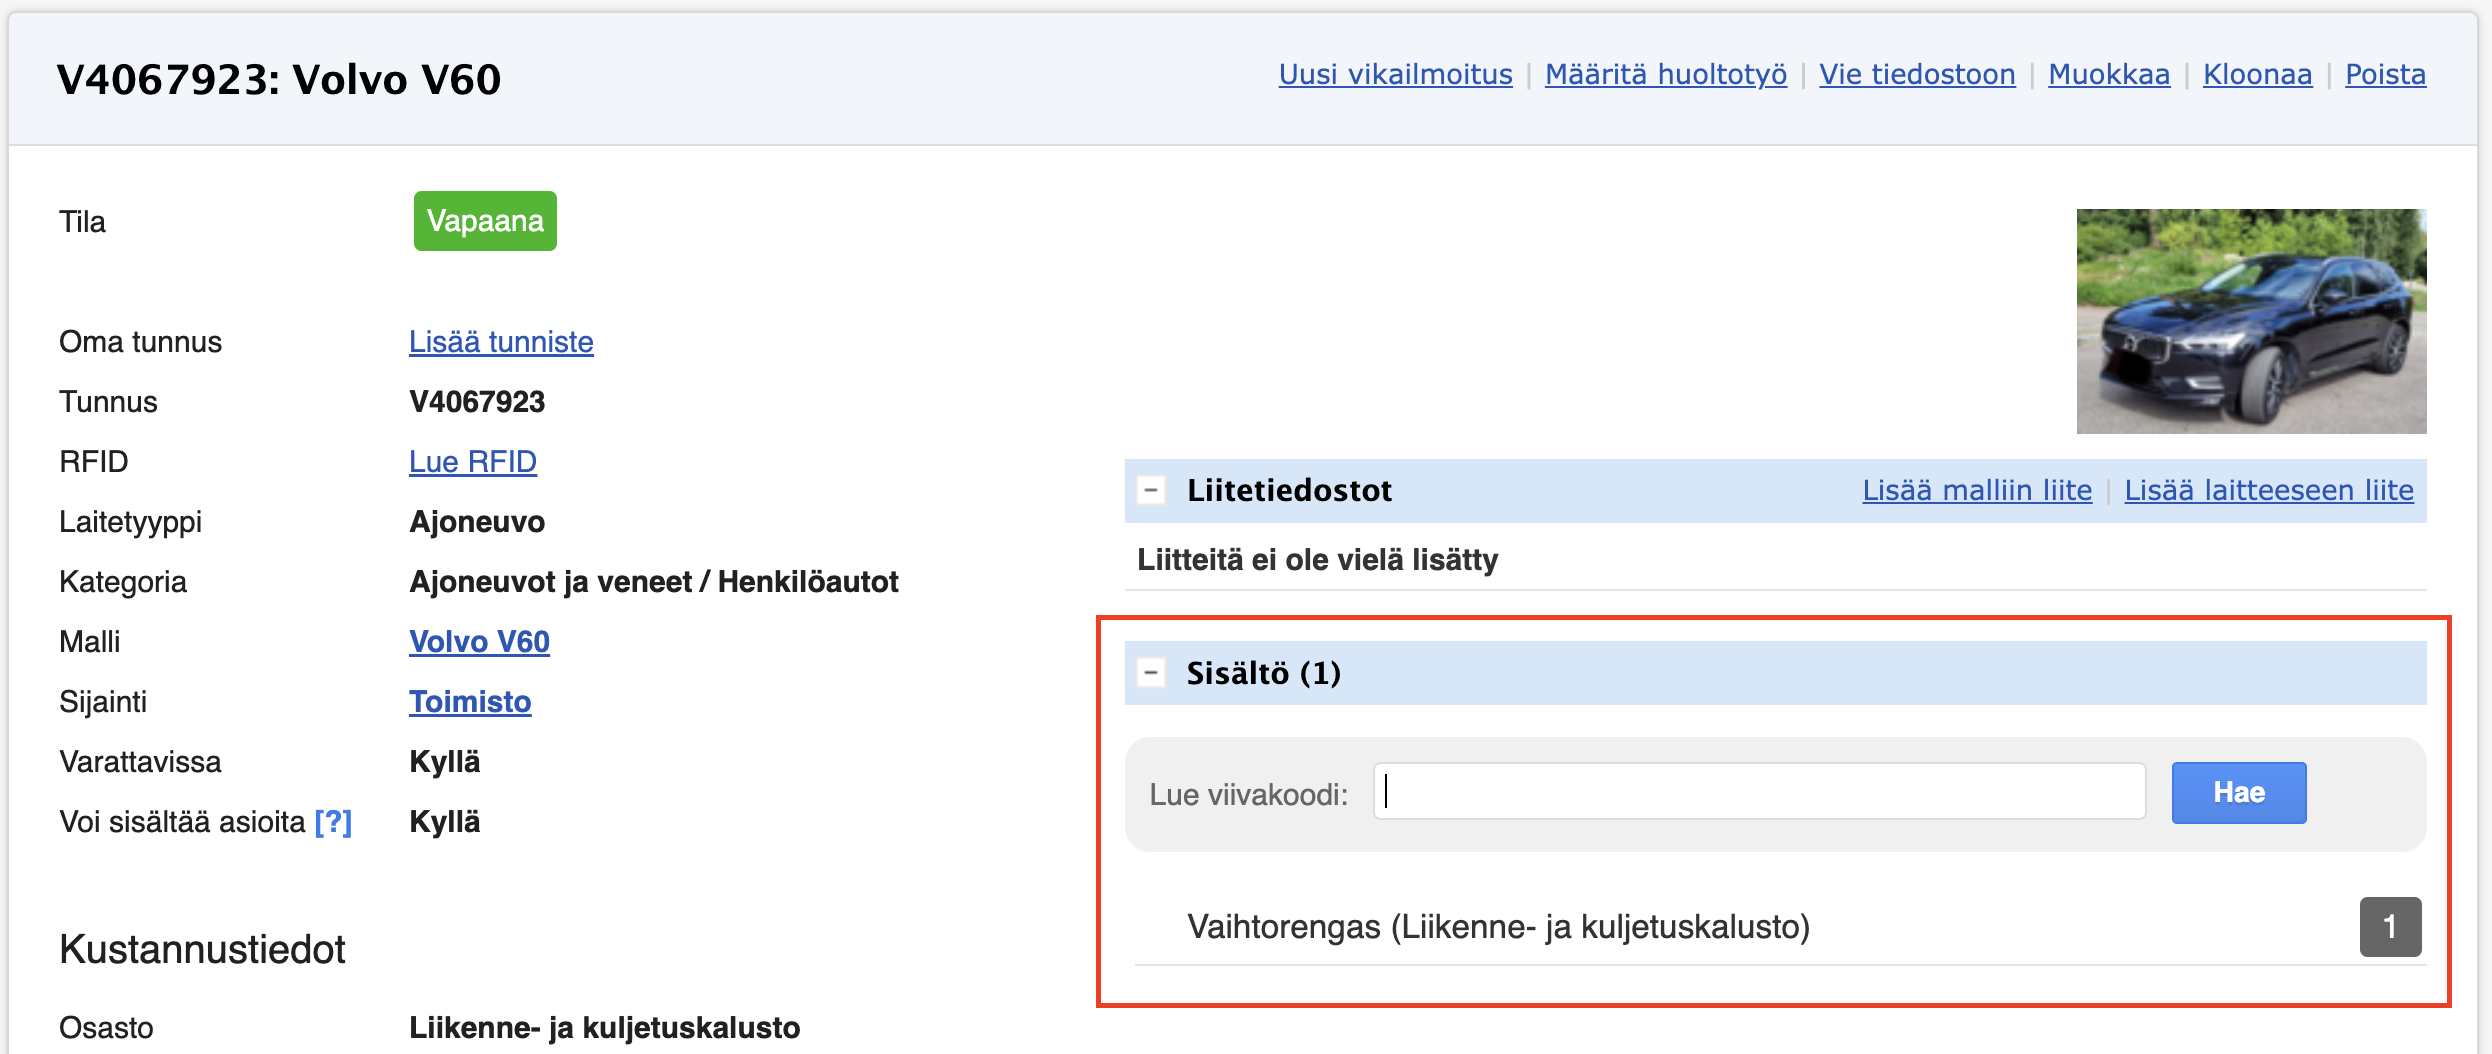Click Määritä huoltotyö link

tap(1665, 75)
